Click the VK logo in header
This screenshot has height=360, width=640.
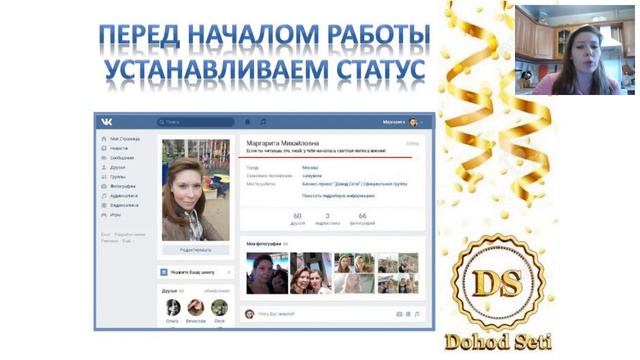pos(107,122)
